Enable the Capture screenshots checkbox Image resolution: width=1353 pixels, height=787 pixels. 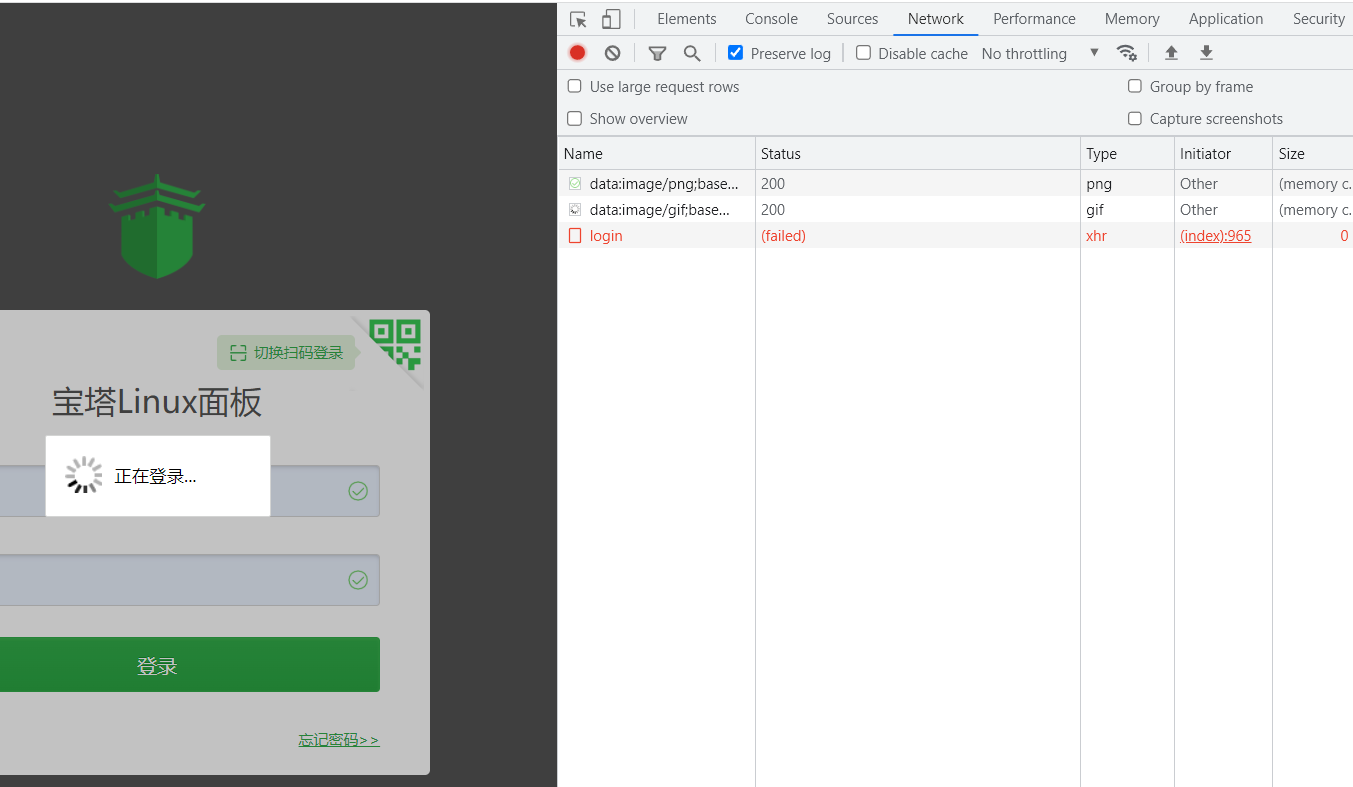[x=1135, y=118]
